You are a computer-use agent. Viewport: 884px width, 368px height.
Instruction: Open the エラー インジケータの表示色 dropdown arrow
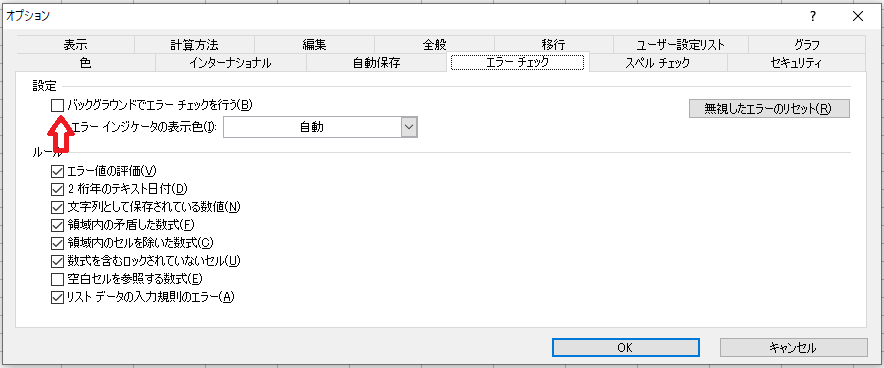409,127
